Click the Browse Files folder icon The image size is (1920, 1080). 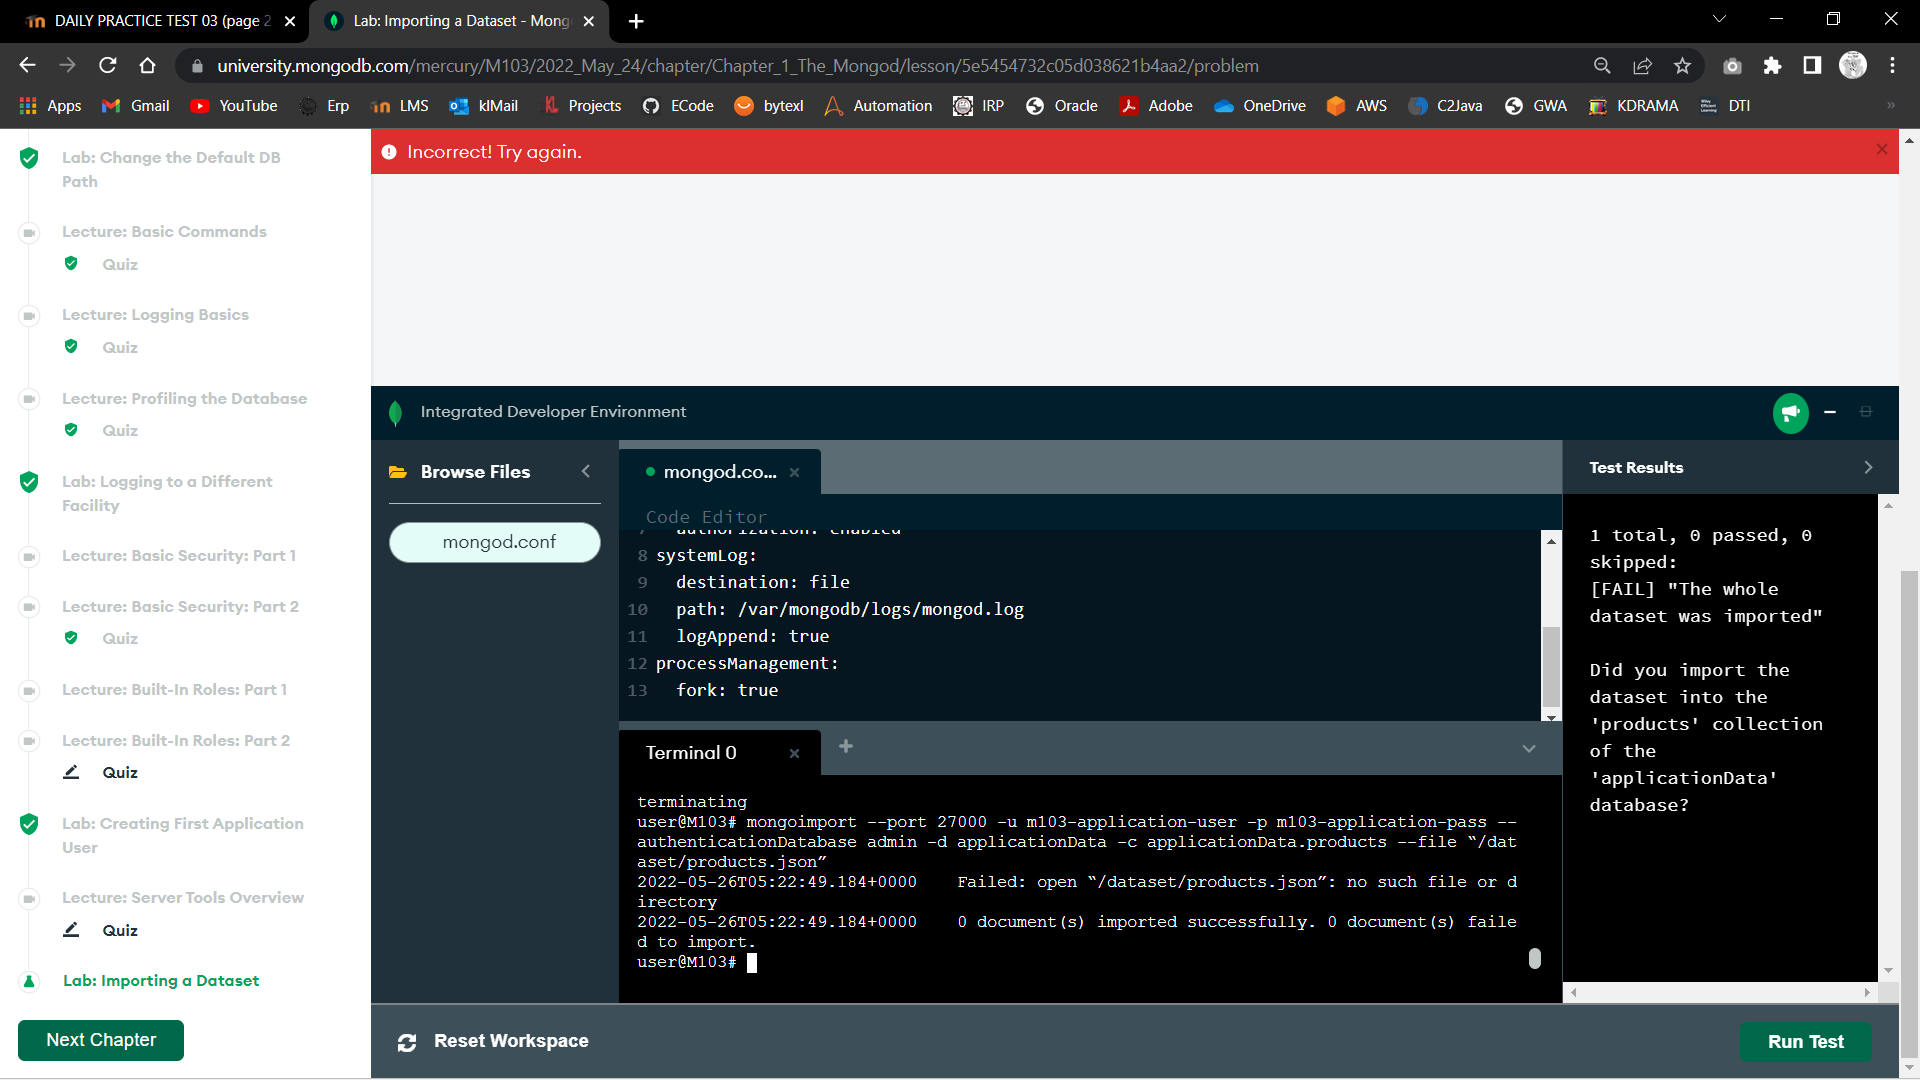point(398,472)
